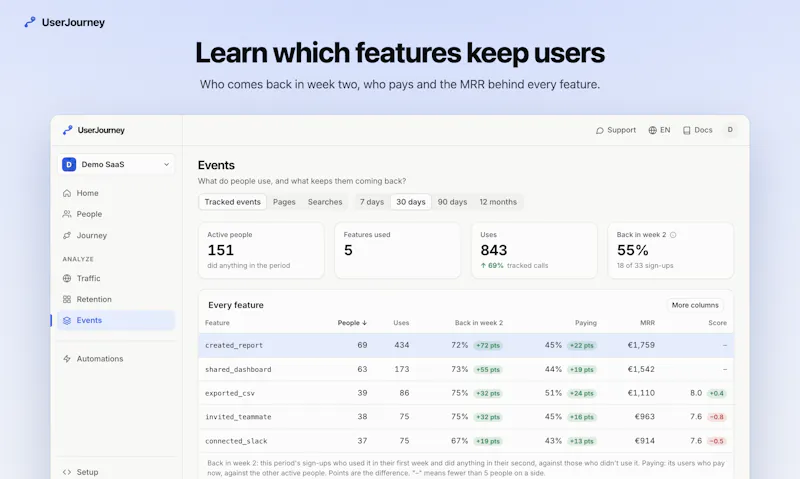The height and width of the screenshot is (479, 800).
Task: Click the Support link
Action: click(x=616, y=130)
